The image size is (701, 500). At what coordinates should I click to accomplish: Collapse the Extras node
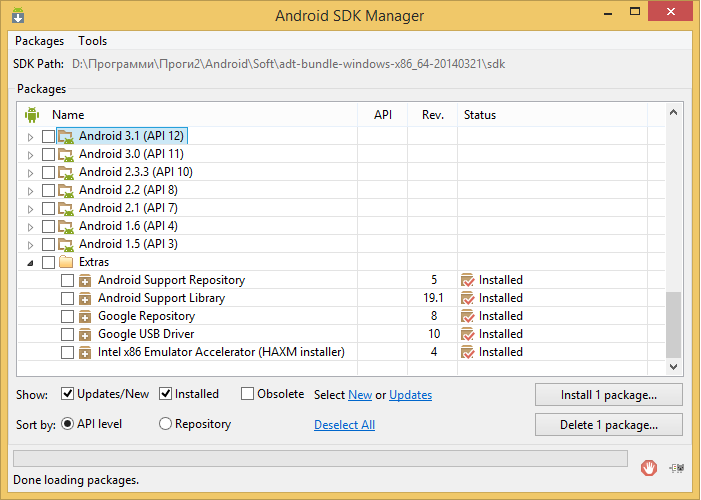tap(30, 263)
